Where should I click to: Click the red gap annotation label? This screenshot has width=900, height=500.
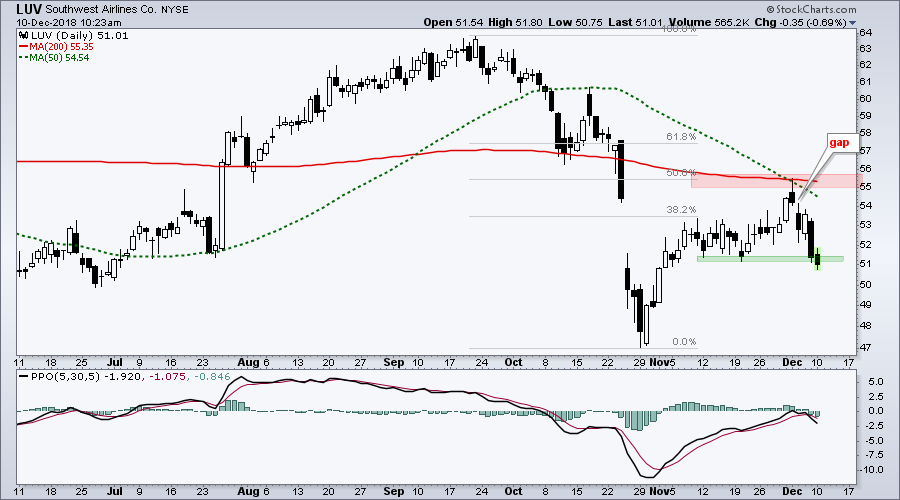point(839,142)
